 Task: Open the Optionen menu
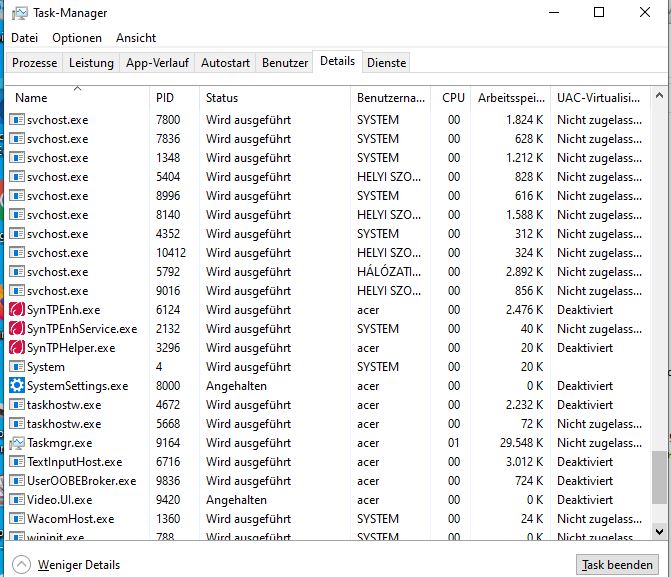(x=77, y=38)
